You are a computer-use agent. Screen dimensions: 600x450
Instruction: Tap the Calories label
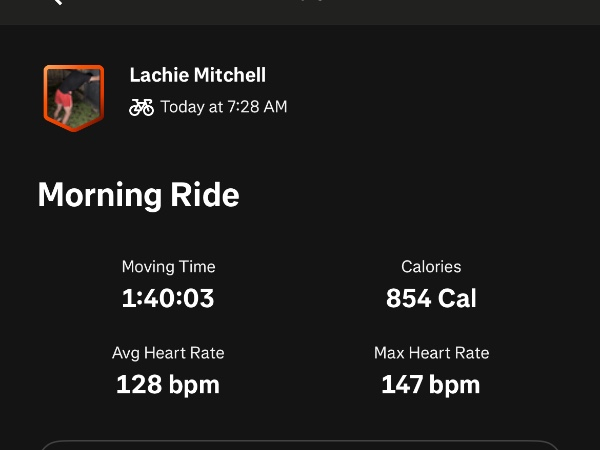tap(431, 267)
